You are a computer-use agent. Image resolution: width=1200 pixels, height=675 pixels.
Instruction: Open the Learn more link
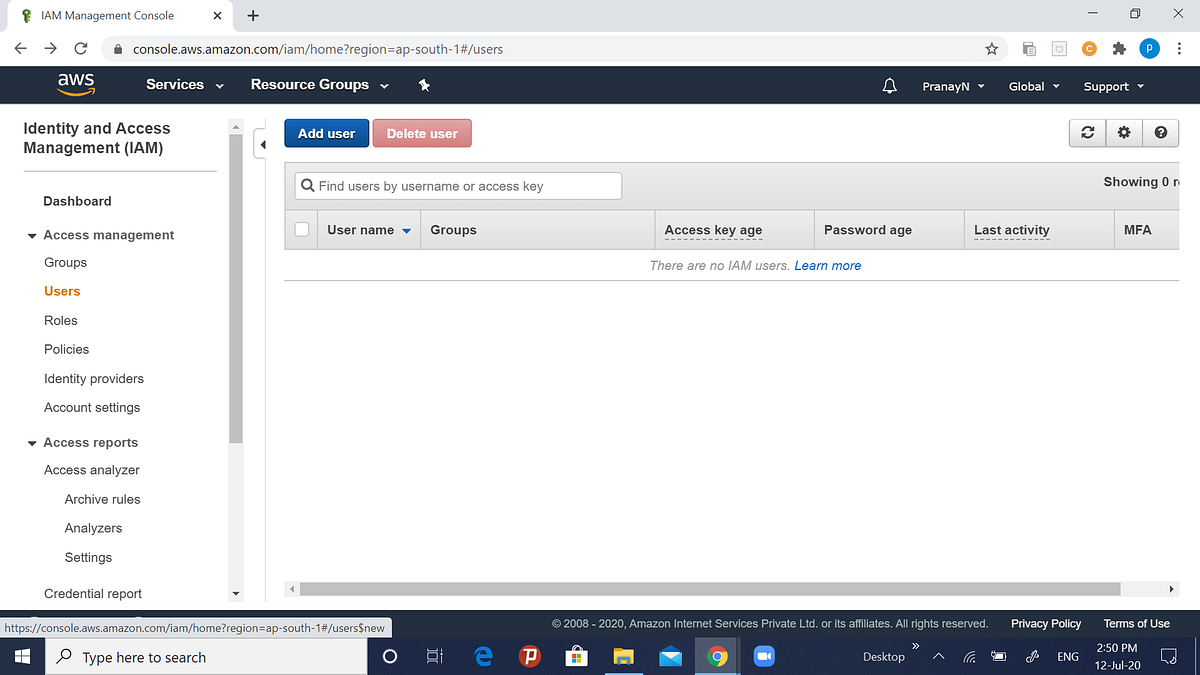(827, 265)
